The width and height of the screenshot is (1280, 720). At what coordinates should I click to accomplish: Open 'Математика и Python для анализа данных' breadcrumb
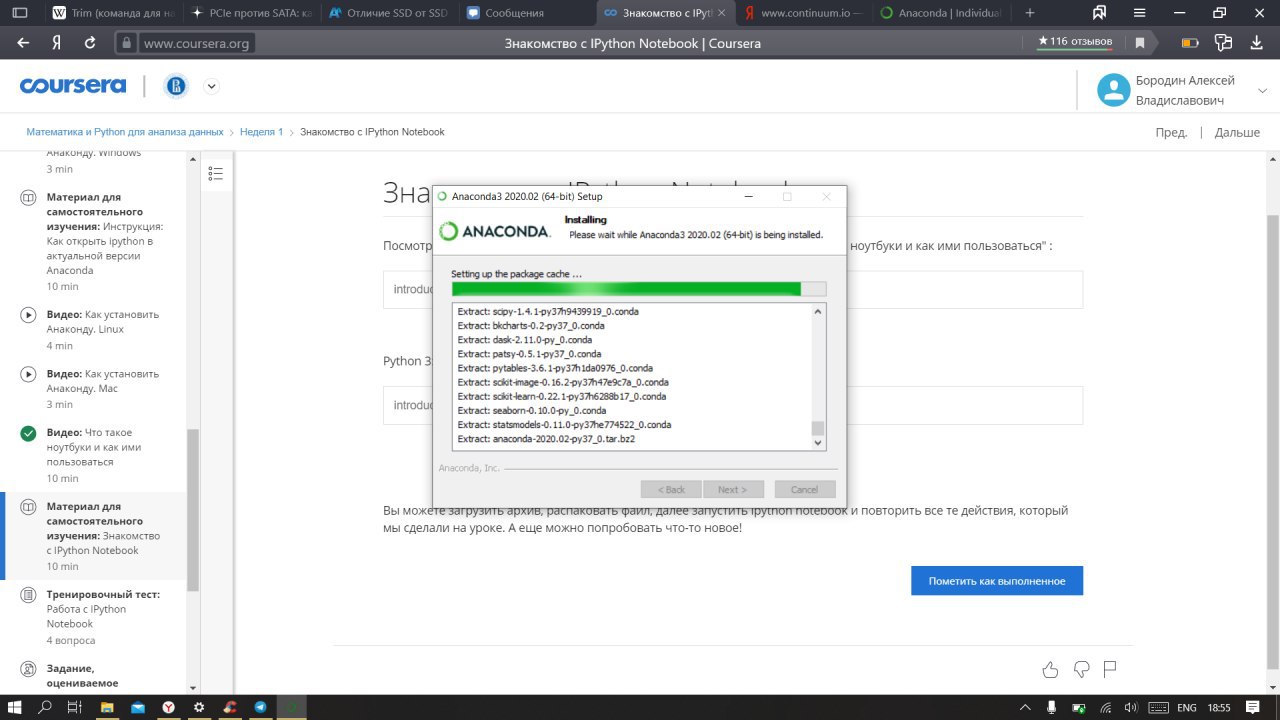125,132
